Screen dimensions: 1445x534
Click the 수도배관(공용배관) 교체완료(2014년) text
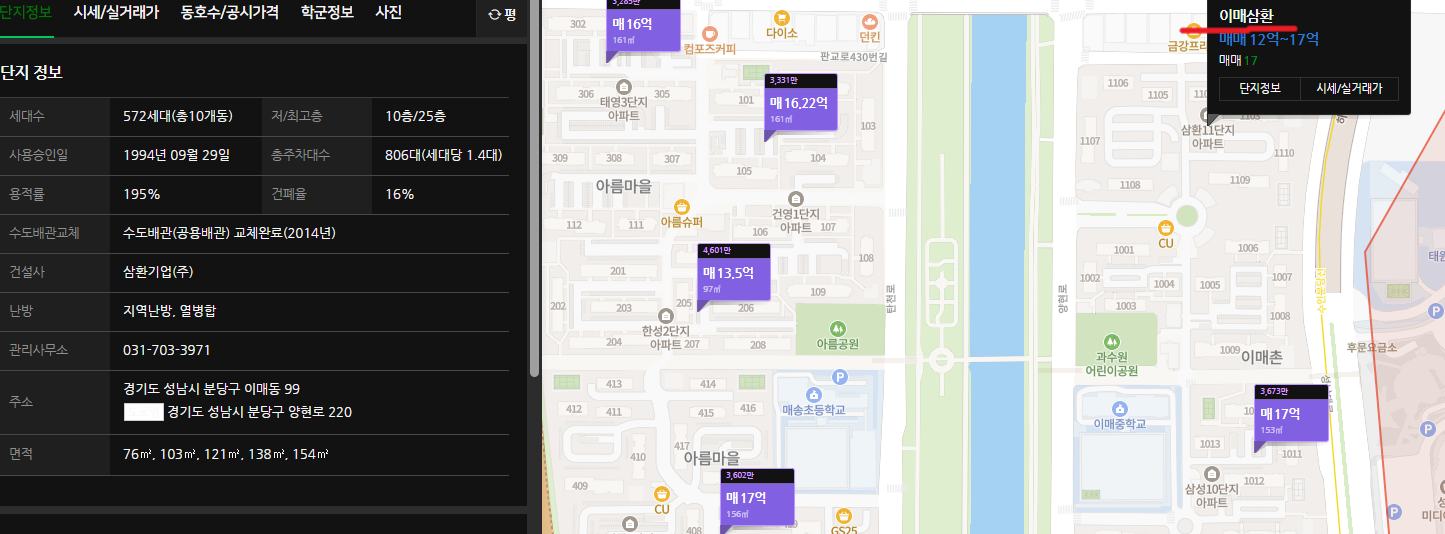[x=229, y=233]
